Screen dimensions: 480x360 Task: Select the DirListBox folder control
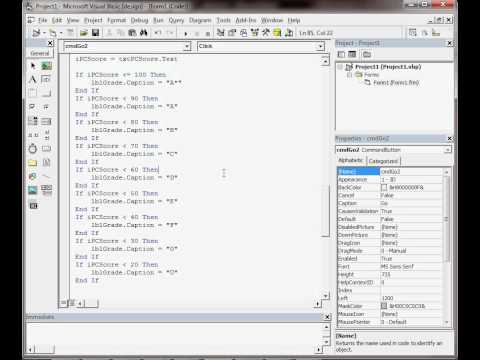pos(33,163)
